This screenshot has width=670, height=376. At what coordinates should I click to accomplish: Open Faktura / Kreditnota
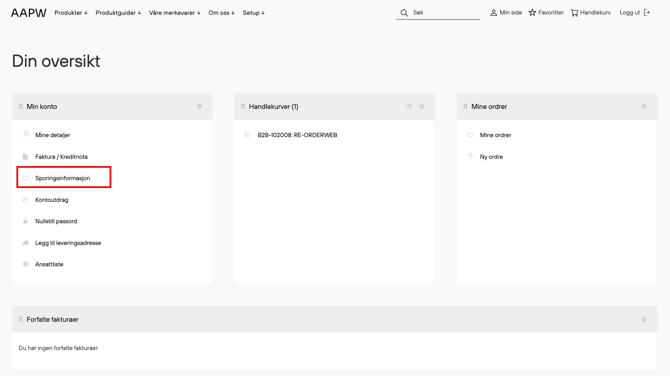(x=61, y=157)
